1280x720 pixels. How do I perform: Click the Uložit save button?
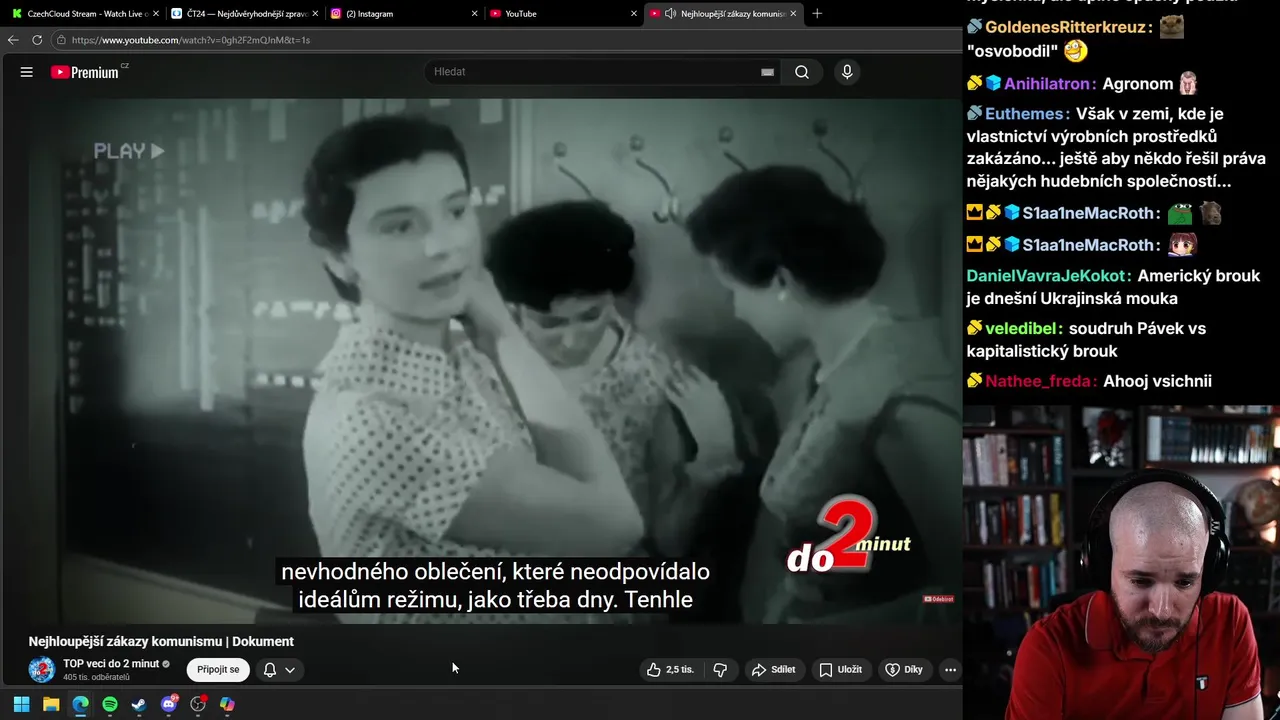click(840, 670)
